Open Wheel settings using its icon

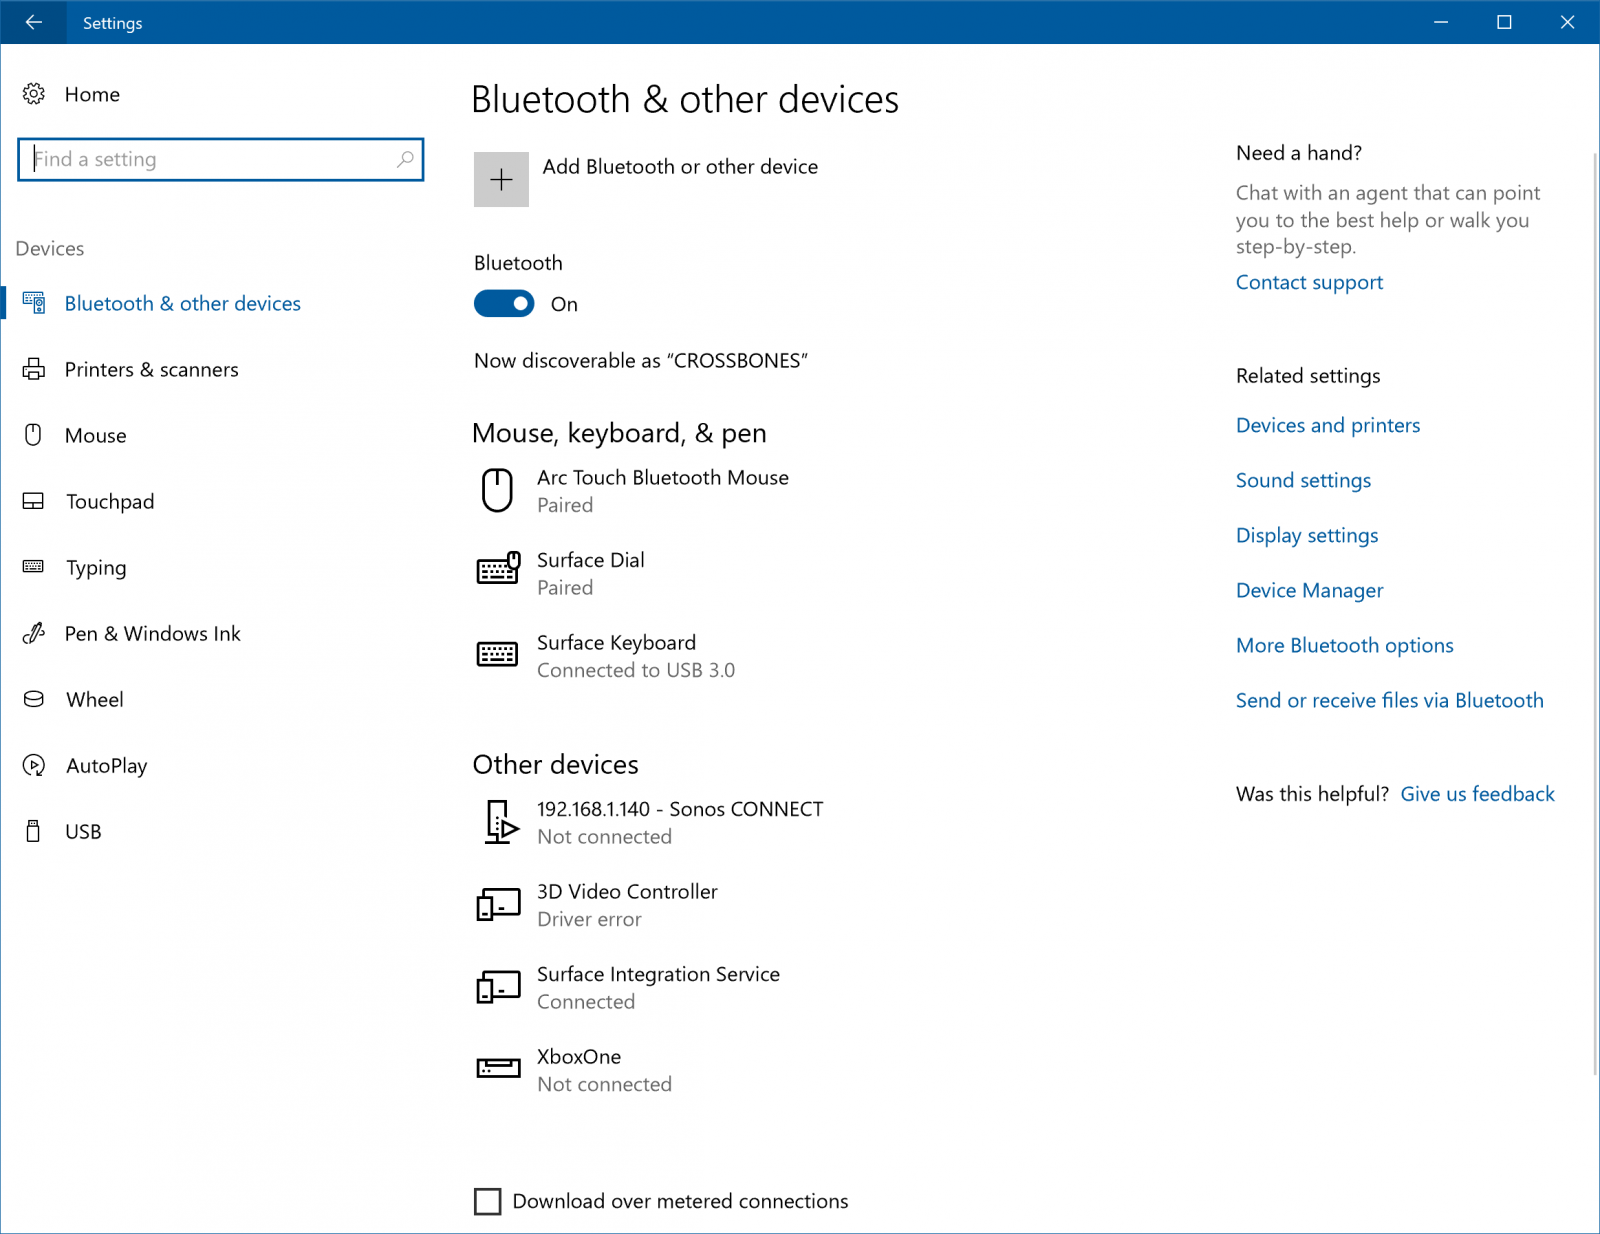click(34, 699)
